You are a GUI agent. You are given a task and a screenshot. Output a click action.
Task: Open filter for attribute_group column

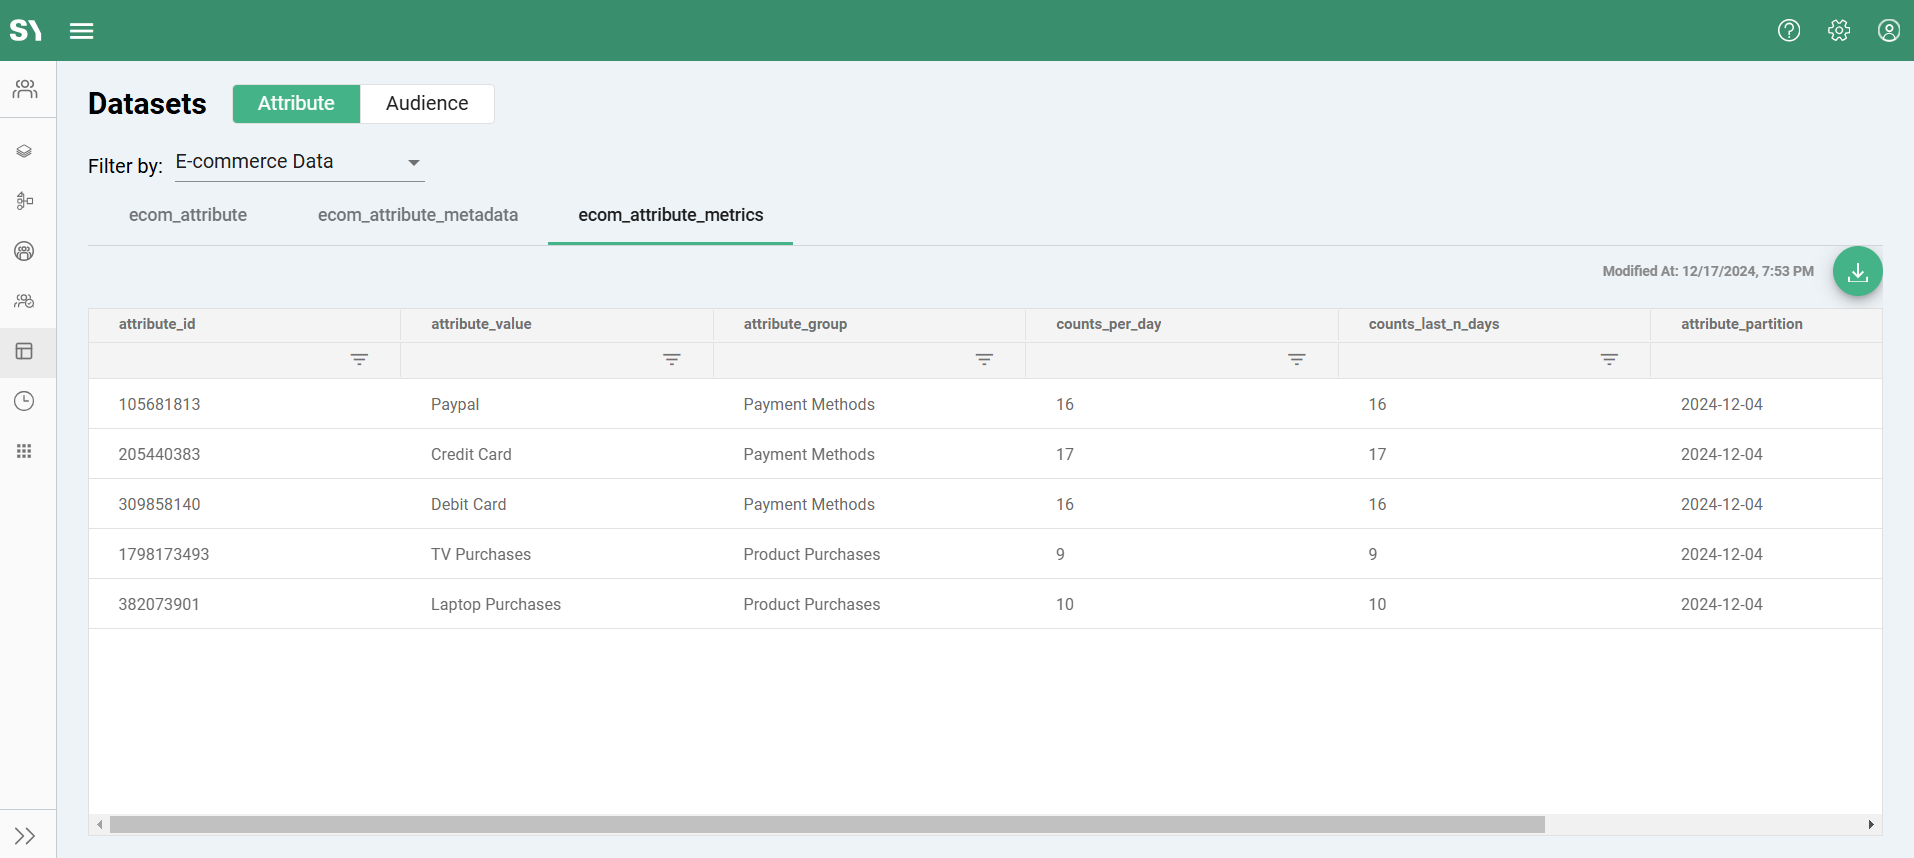[984, 360]
